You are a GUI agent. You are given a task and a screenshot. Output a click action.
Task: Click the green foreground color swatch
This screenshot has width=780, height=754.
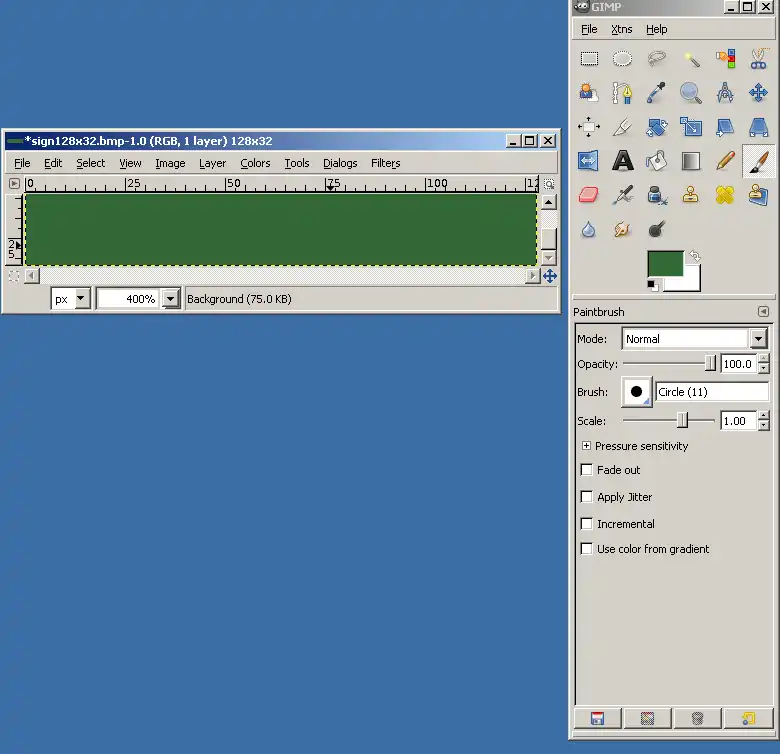point(665,264)
